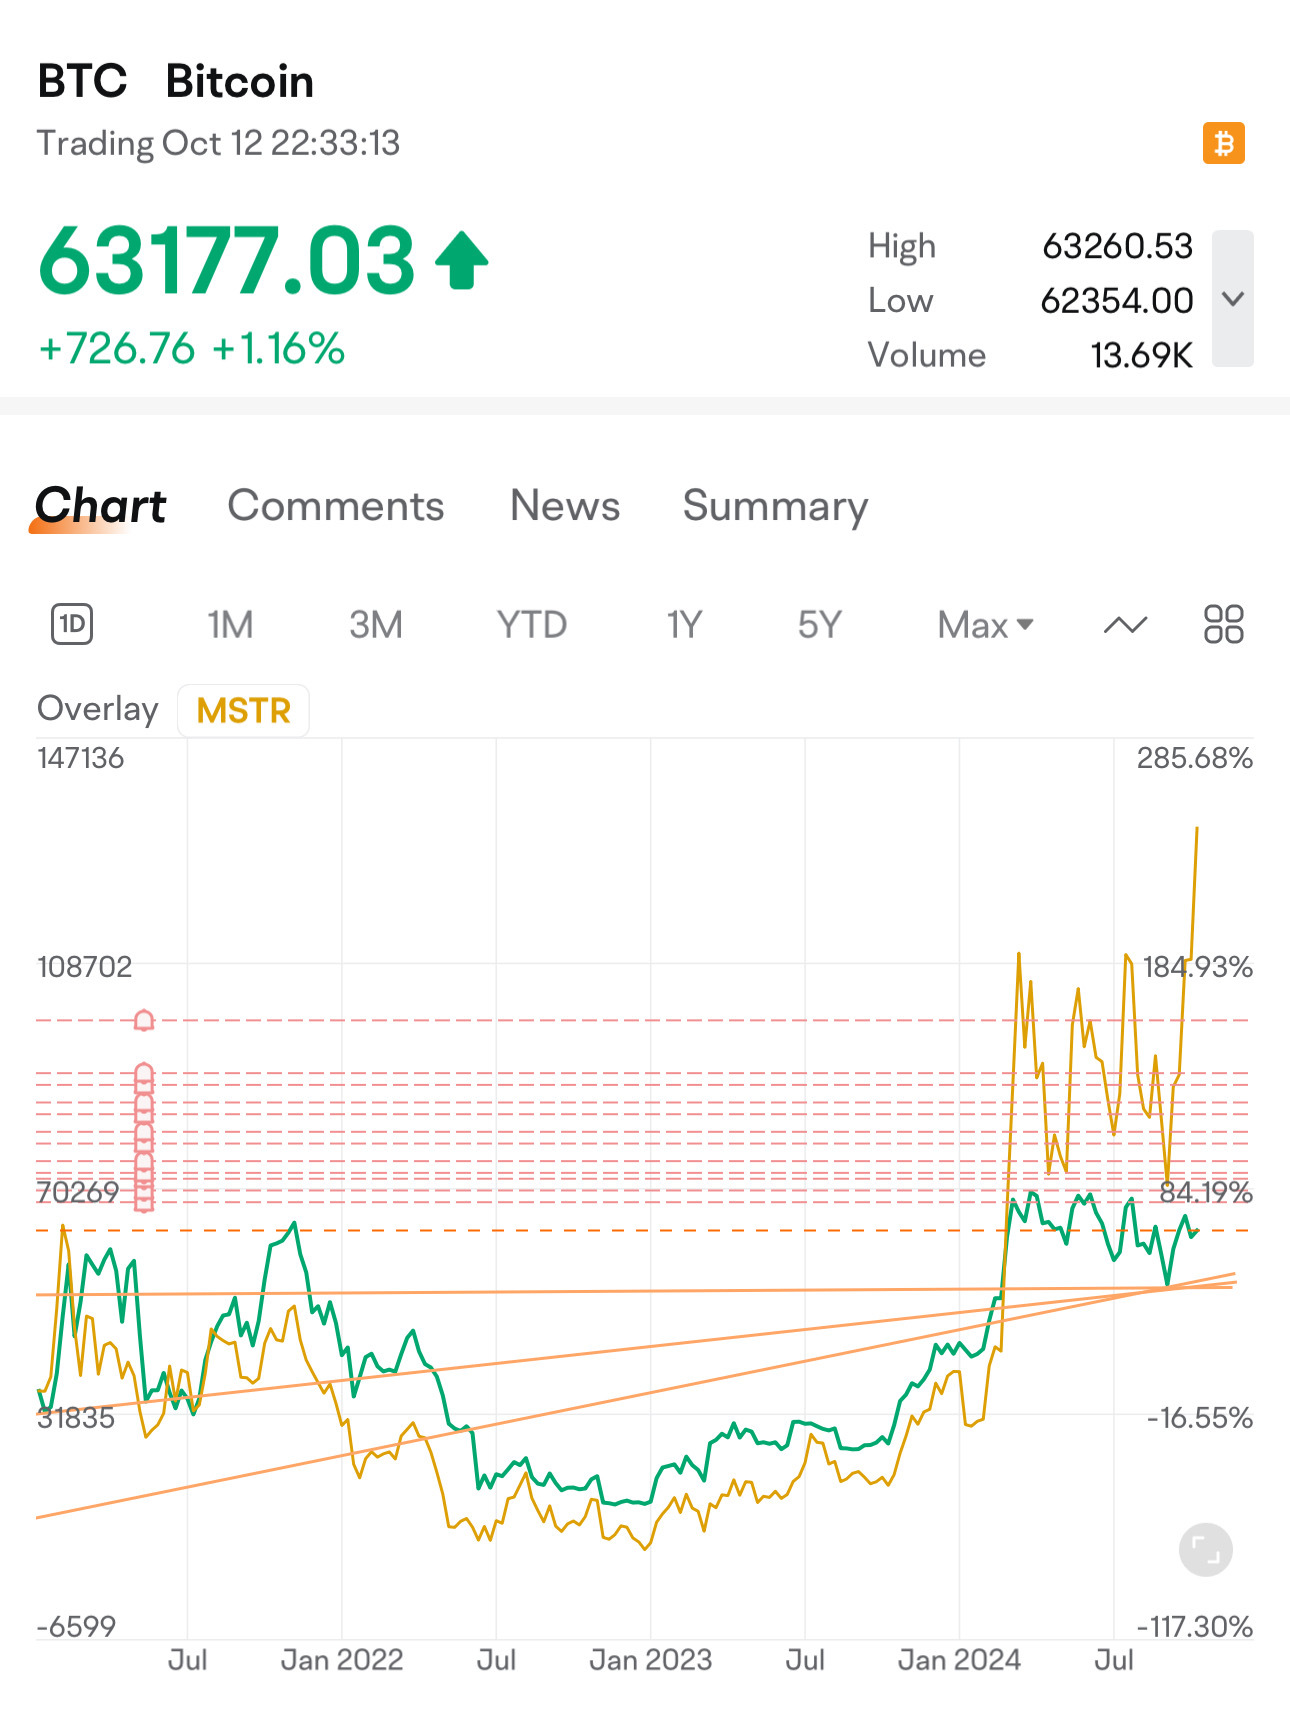
Task: Open the Chart tab
Action: (100, 506)
